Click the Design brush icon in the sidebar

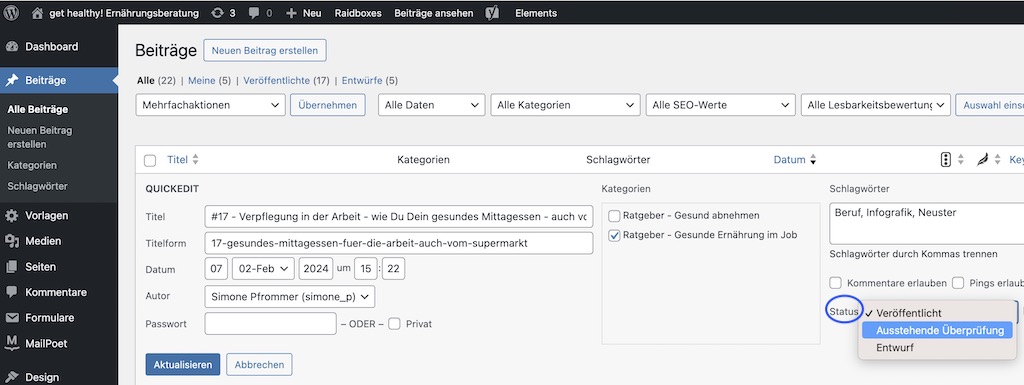[12, 377]
